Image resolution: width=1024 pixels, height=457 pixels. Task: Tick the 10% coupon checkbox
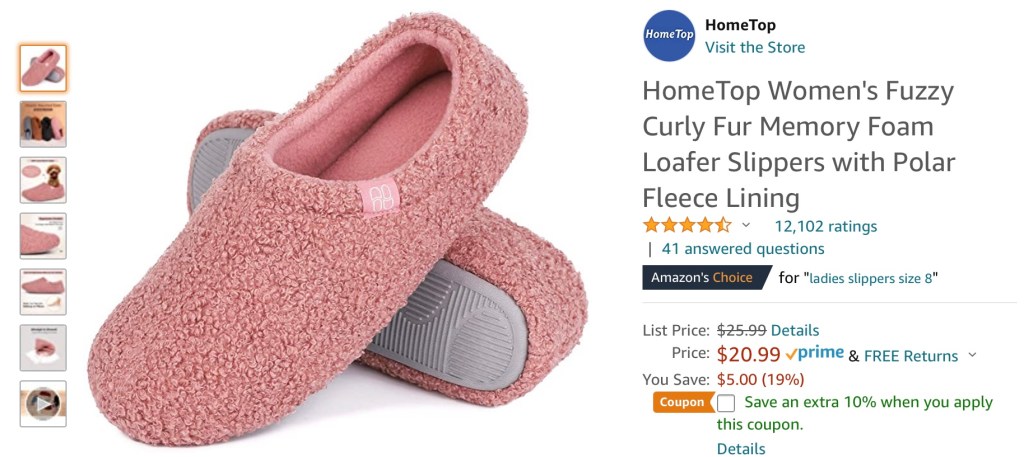coord(726,403)
